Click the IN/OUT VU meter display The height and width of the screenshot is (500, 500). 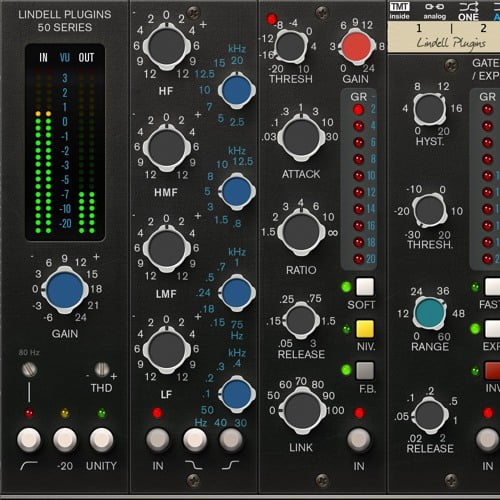(x=65, y=142)
